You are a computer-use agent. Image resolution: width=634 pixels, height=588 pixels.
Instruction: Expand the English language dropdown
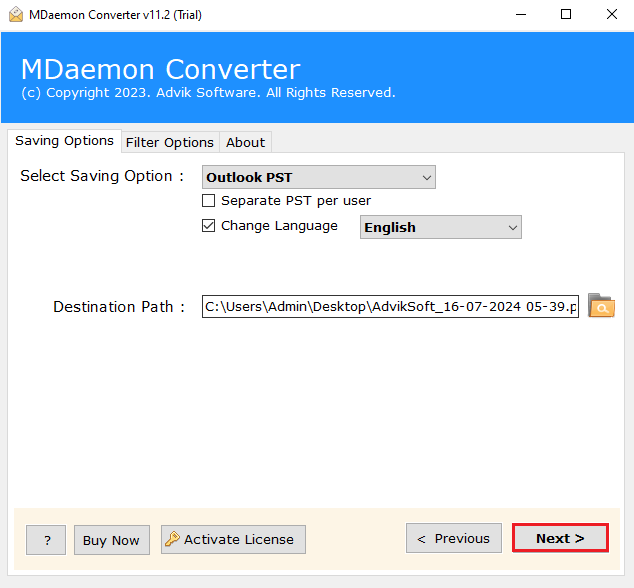click(441, 227)
